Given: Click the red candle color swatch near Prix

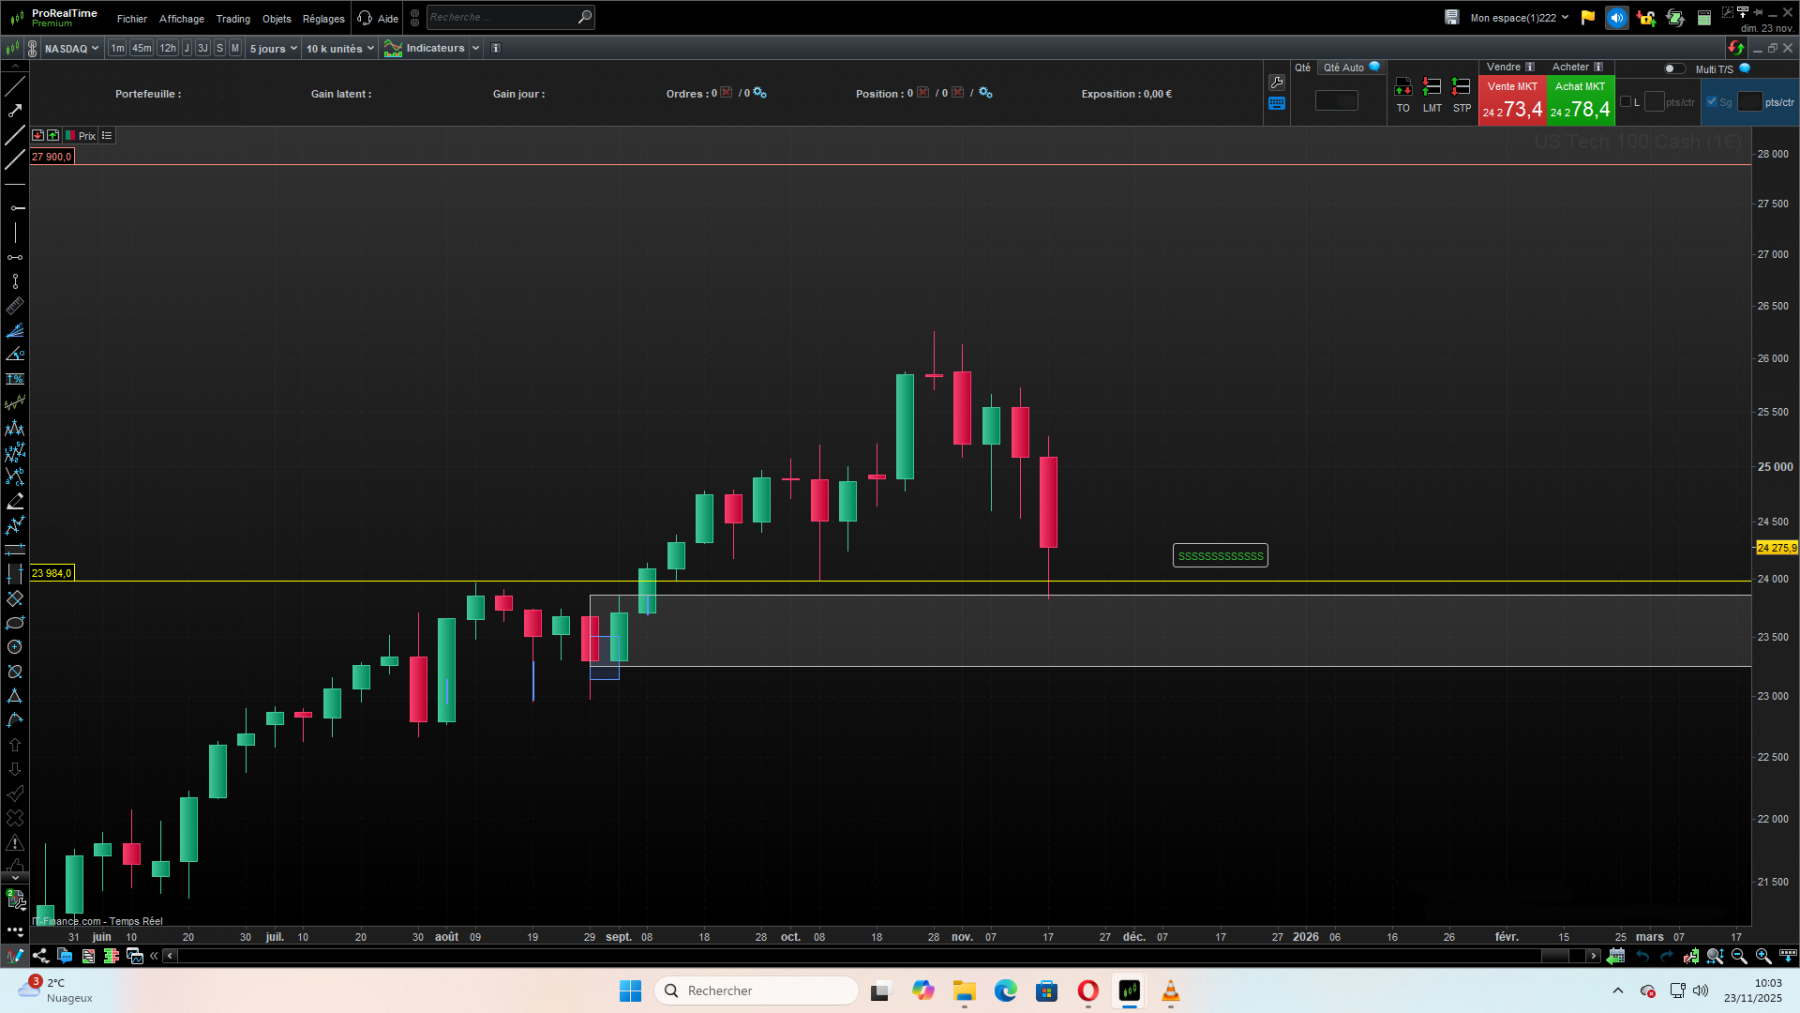Looking at the screenshot, I should 72,135.
